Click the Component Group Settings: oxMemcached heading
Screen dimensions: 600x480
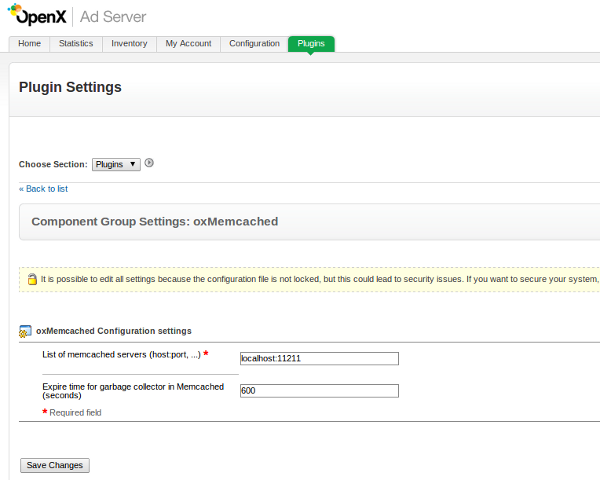click(155, 222)
